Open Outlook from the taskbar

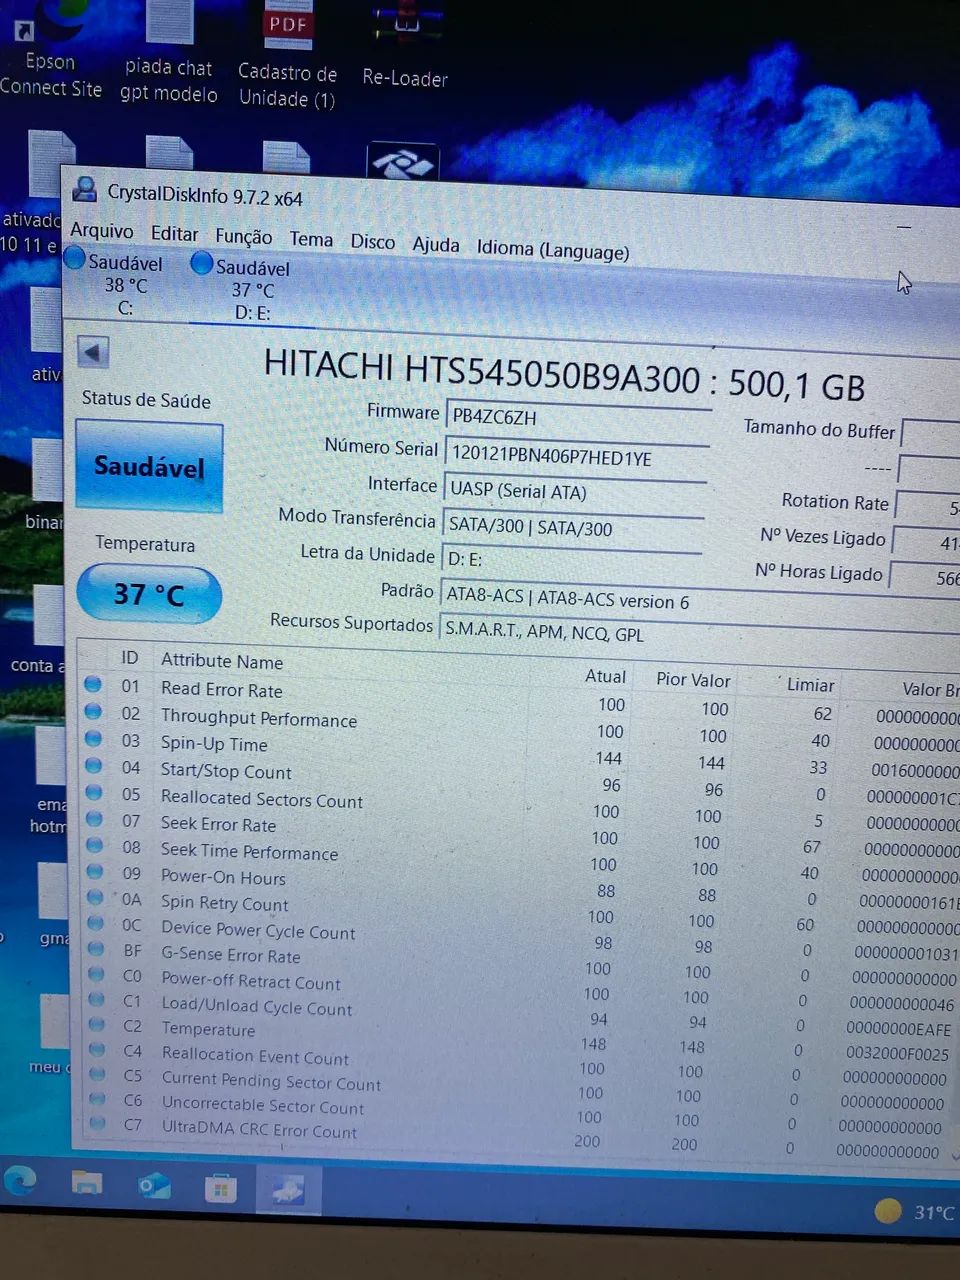coord(154,1187)
